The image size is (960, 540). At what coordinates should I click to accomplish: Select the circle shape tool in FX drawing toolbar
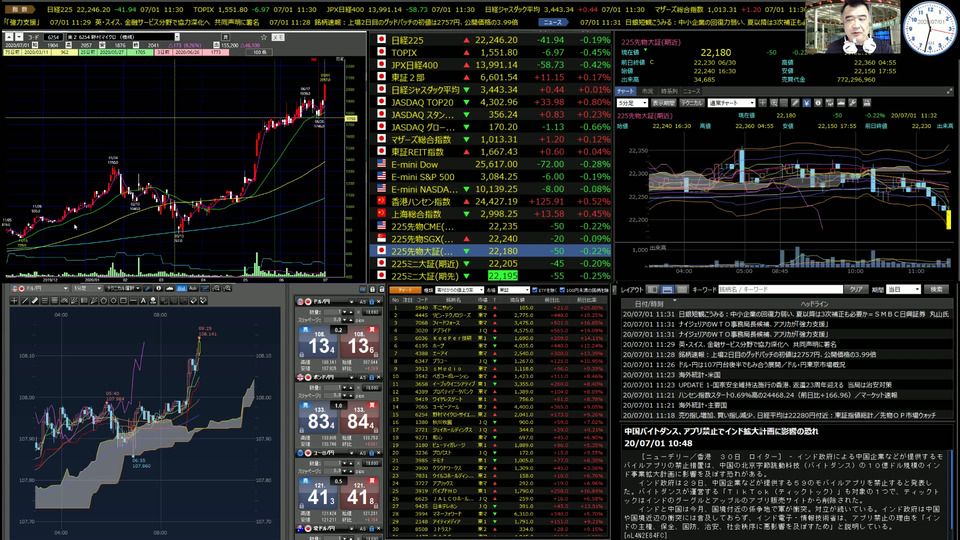coord(113,301)
